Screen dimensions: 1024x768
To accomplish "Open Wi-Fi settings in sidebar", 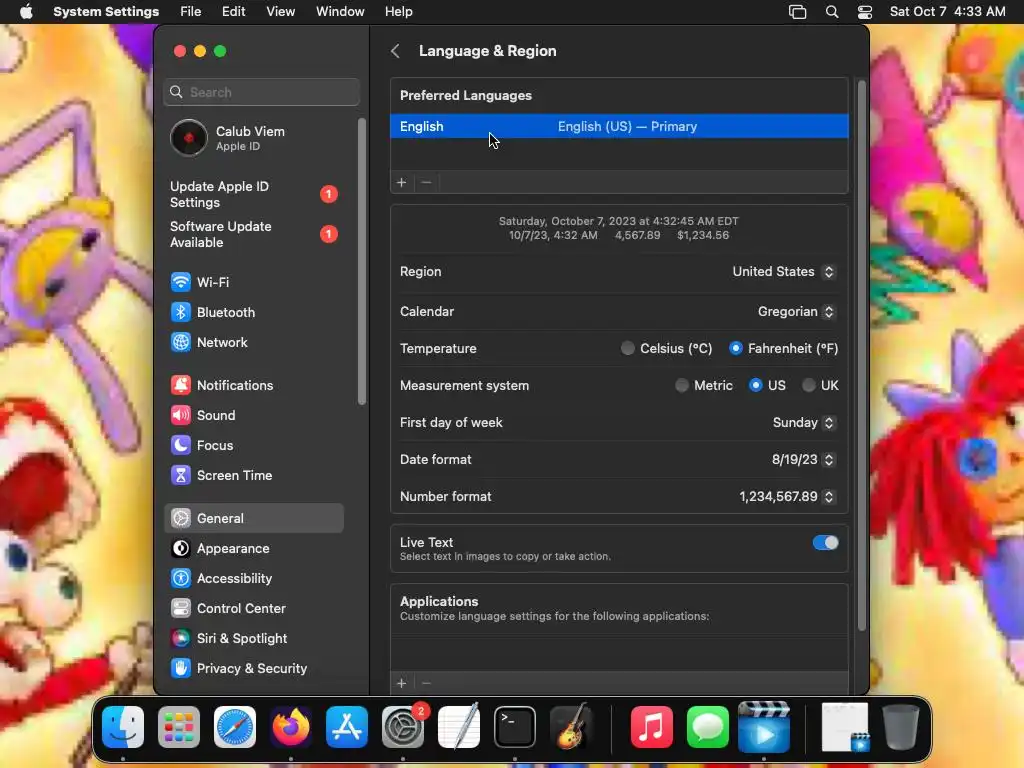I will (x=253, y=282).
